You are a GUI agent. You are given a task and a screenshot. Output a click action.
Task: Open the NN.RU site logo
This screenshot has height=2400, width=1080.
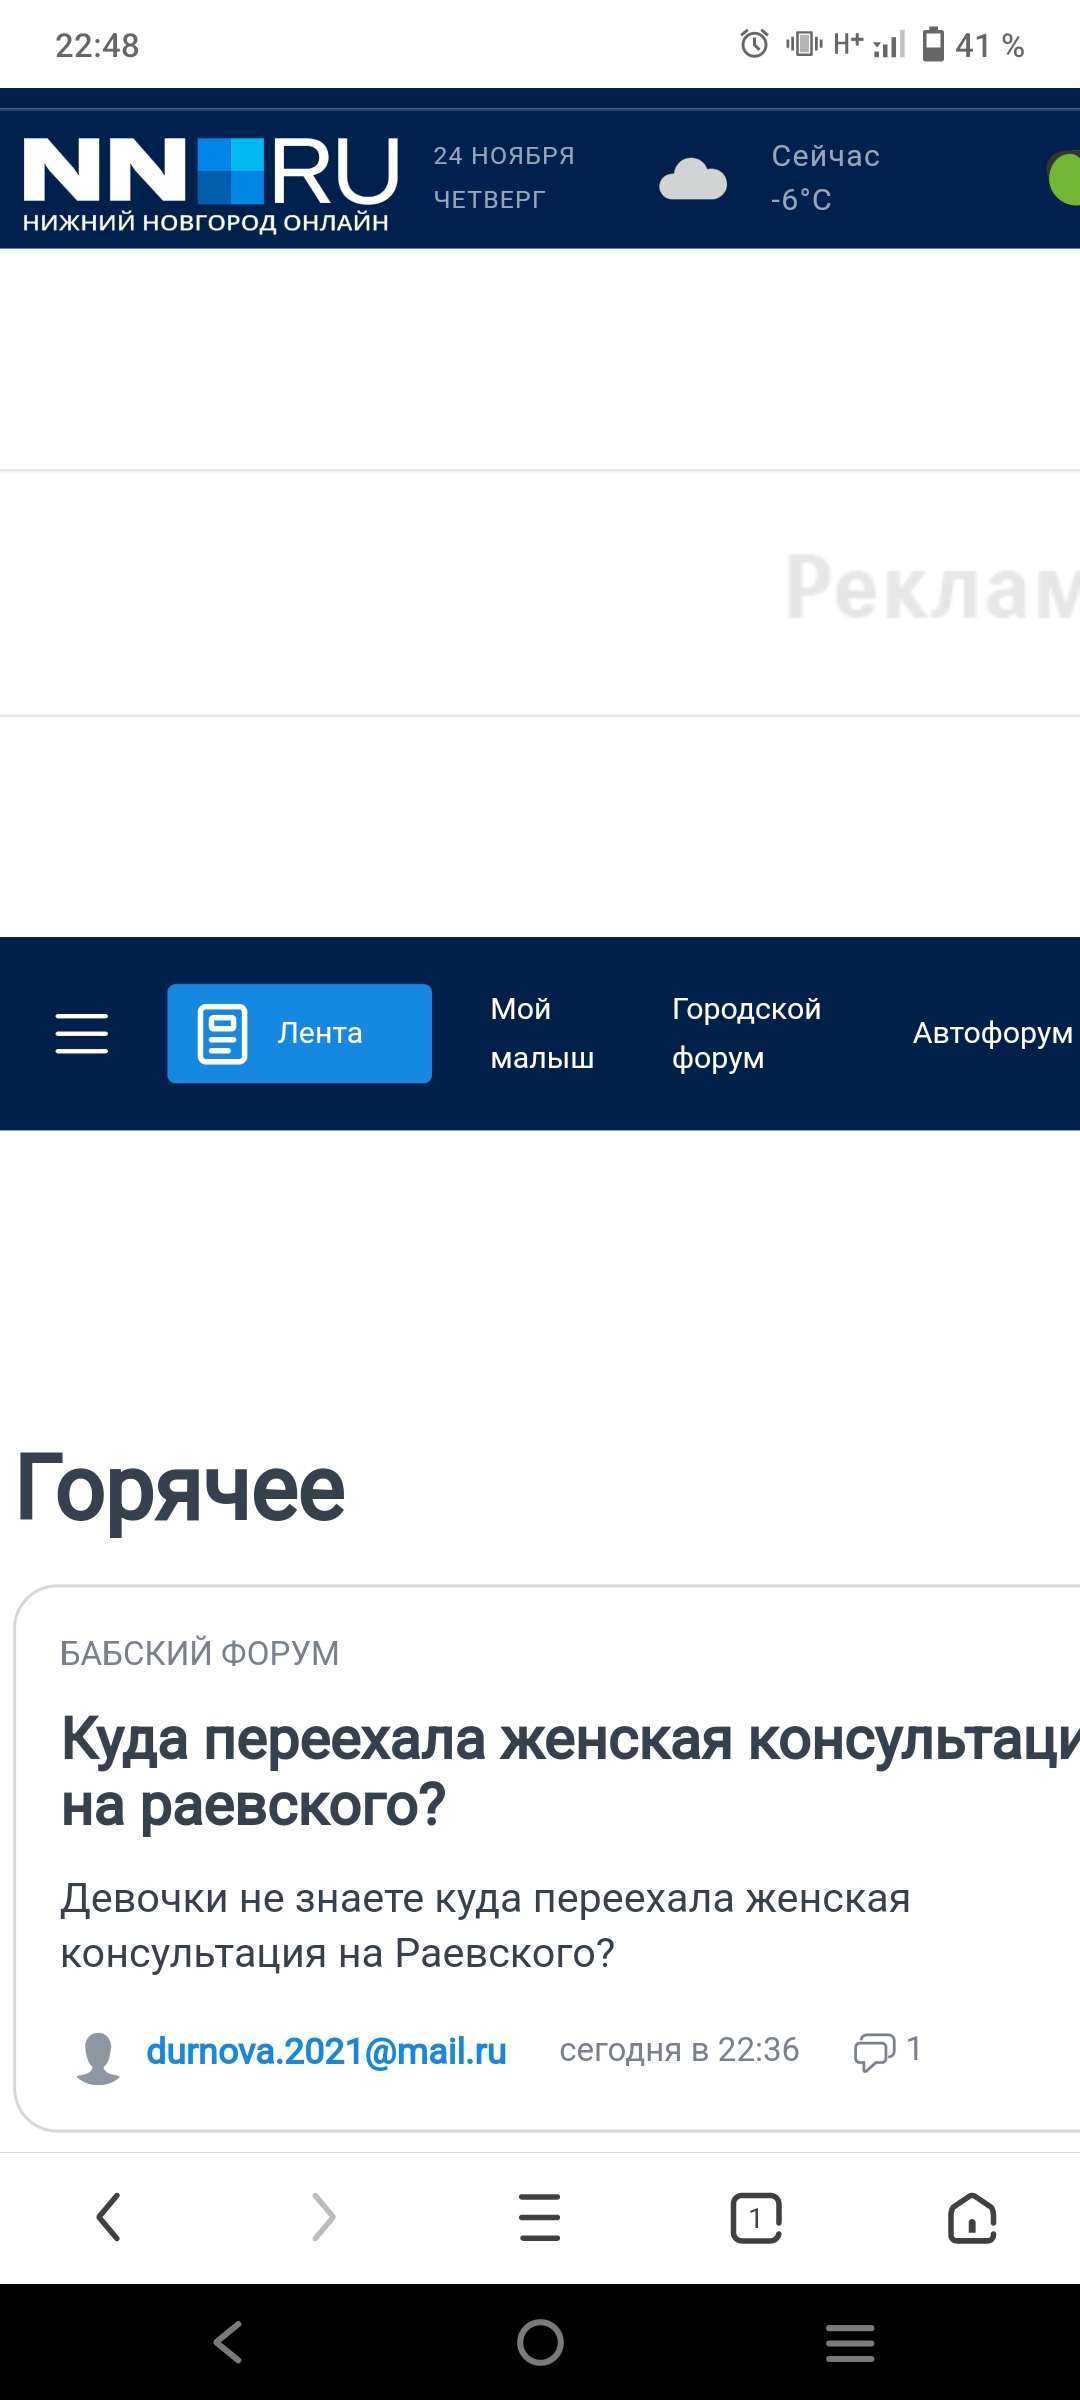point(210,185)
